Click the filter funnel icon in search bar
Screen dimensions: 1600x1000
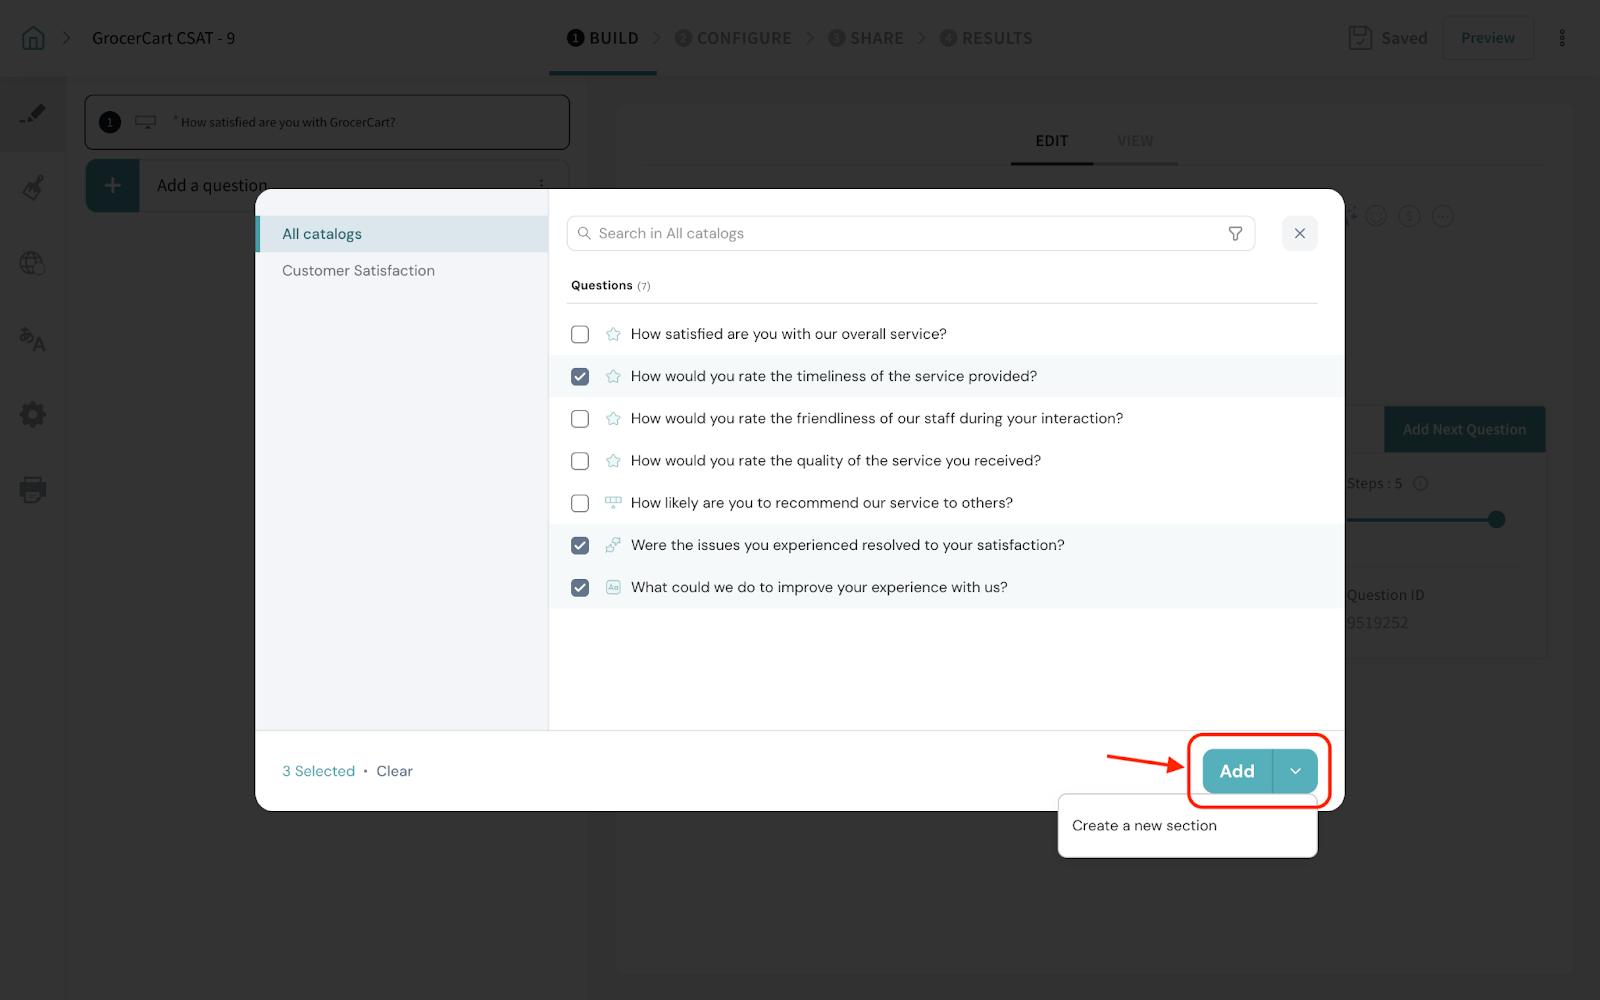(x=1235, y=233)
